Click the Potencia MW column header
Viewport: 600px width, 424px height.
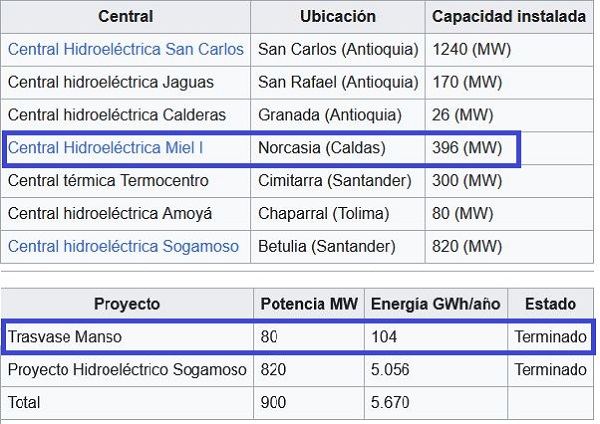point(307,304)
